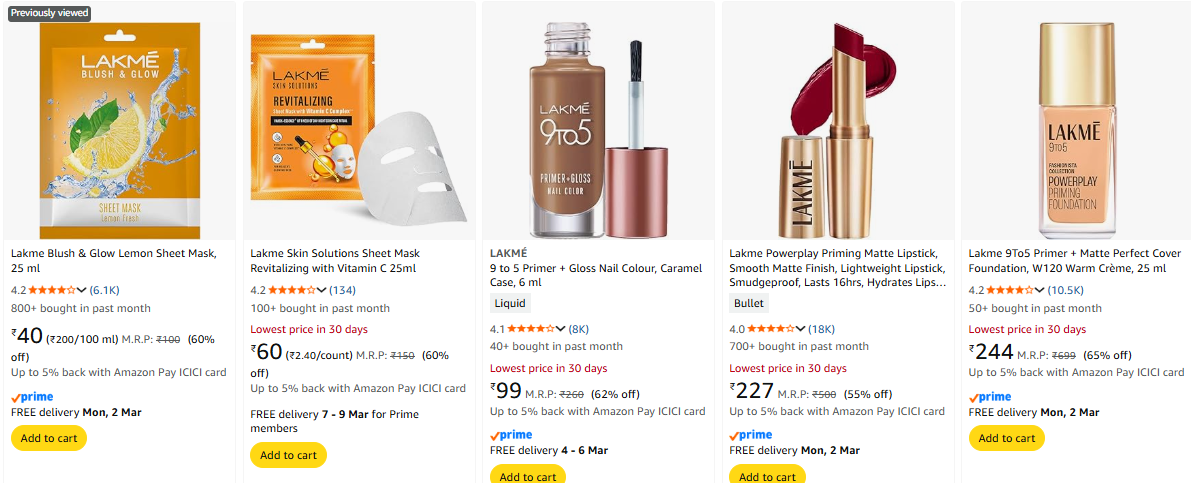Add Lemon Sheet Mask to cart
The height and width of the screenshot is (483, 1191).
point(49,438)
